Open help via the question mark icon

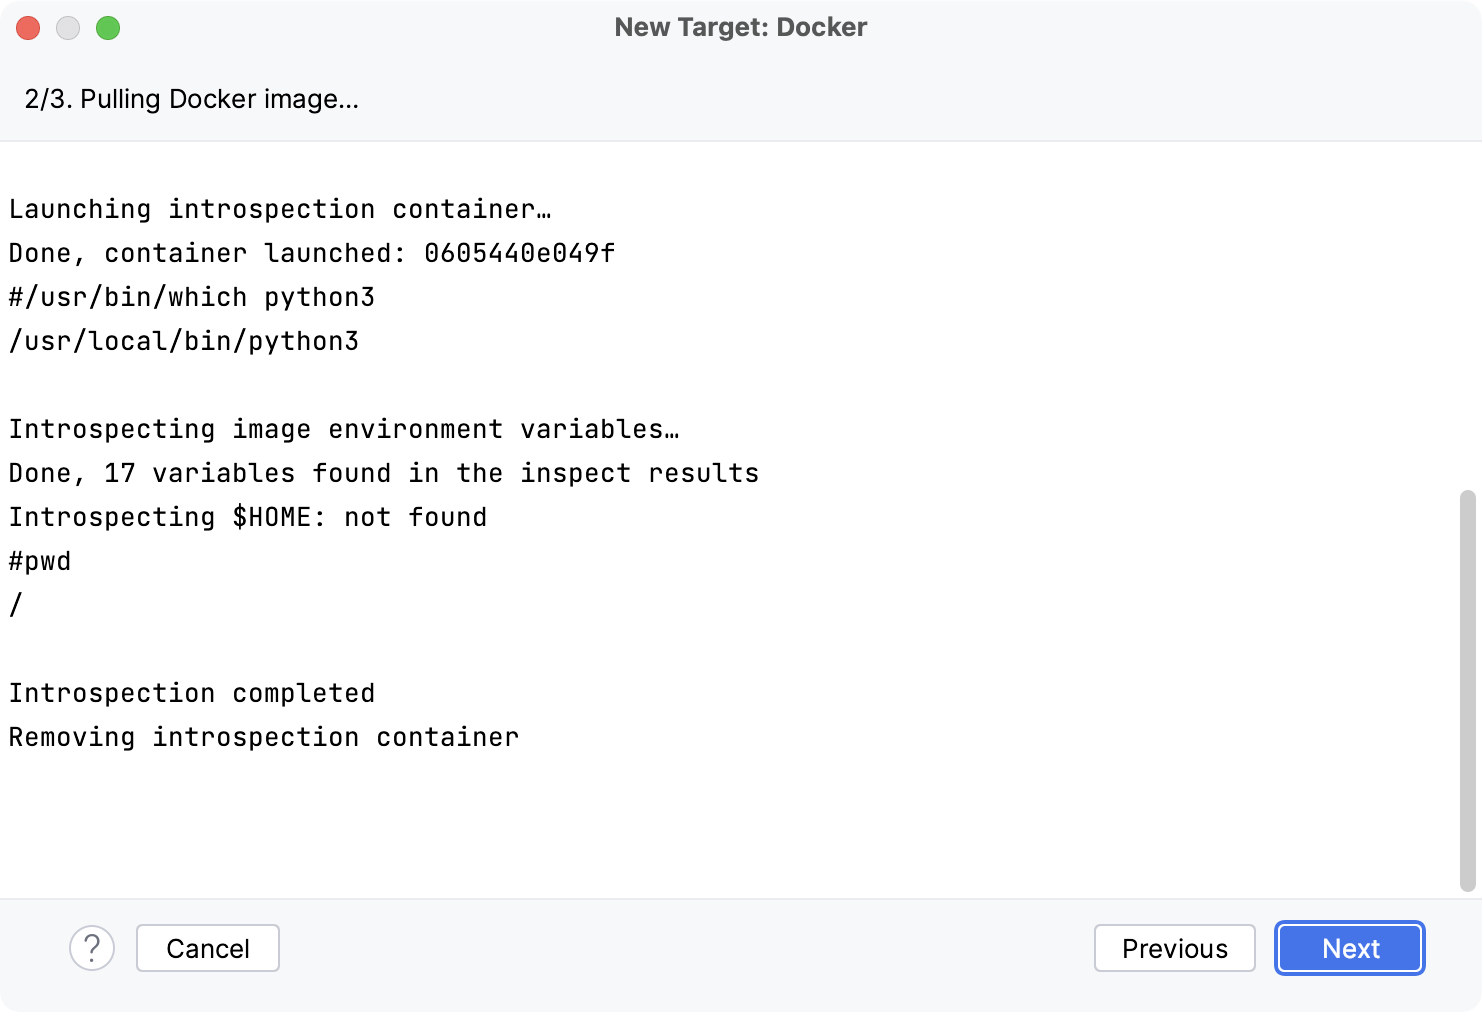93,948
